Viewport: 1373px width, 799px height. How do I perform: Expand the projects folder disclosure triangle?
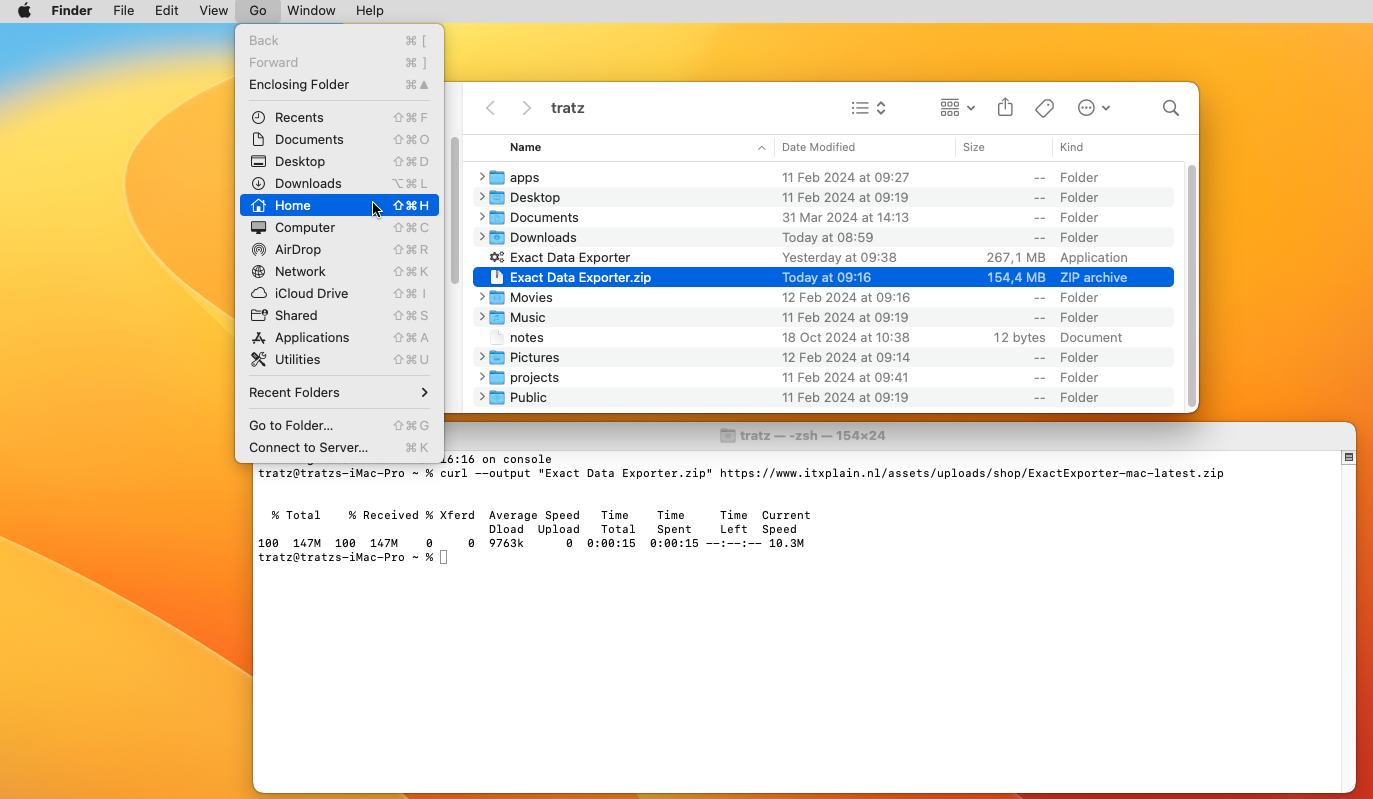(482, 377)
